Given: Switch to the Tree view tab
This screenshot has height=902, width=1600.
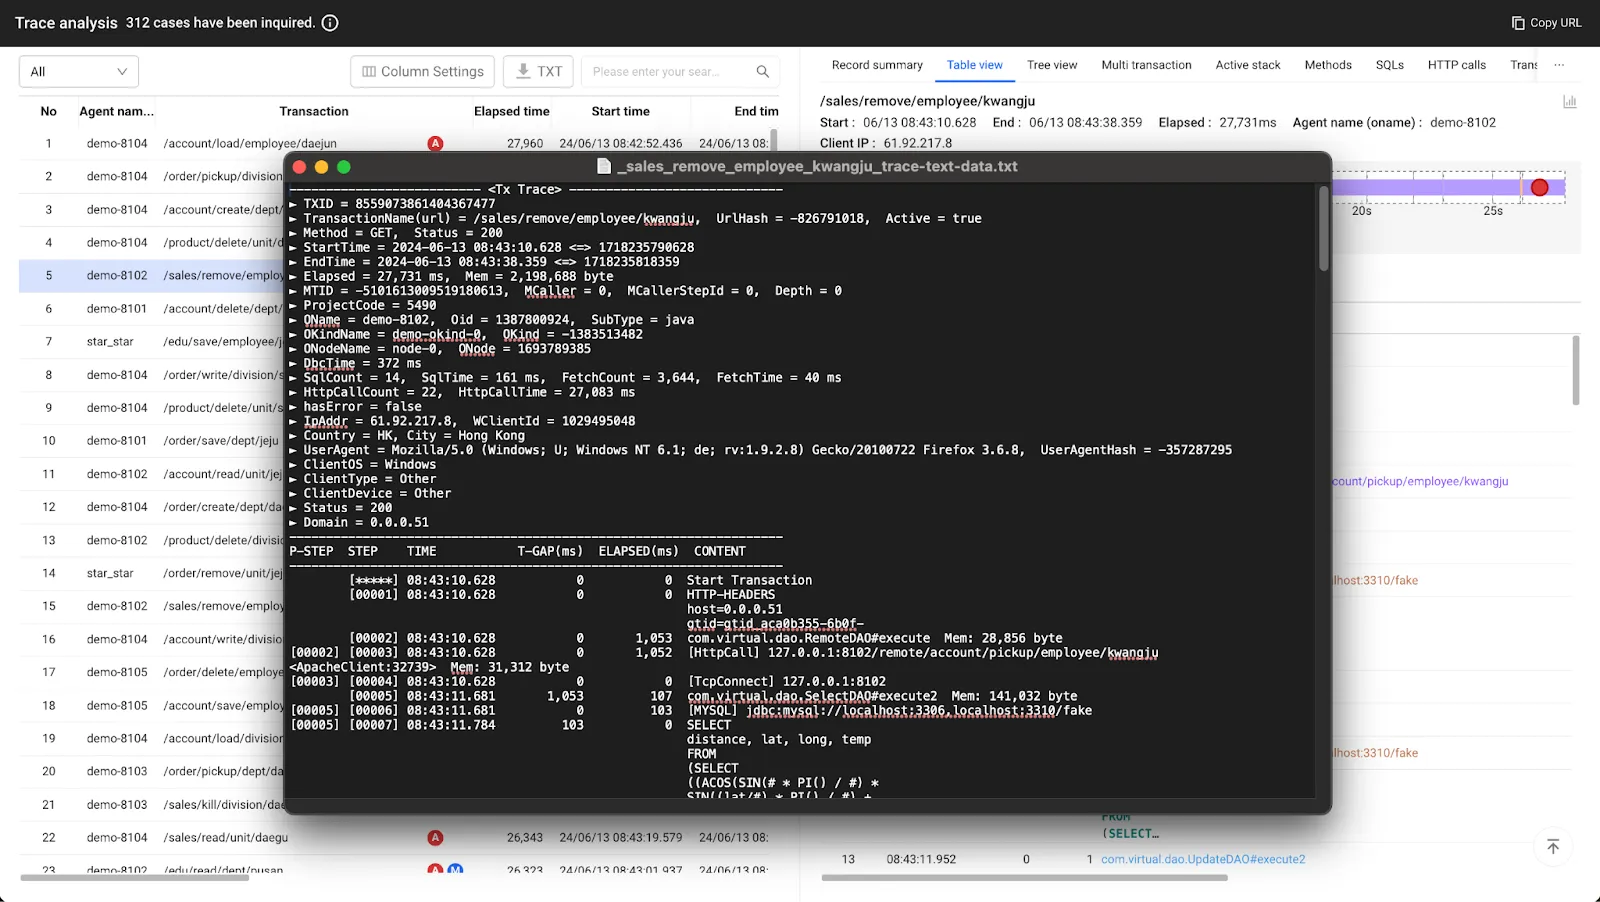Looking at the screenshot, I should [x=1052, y=65].
